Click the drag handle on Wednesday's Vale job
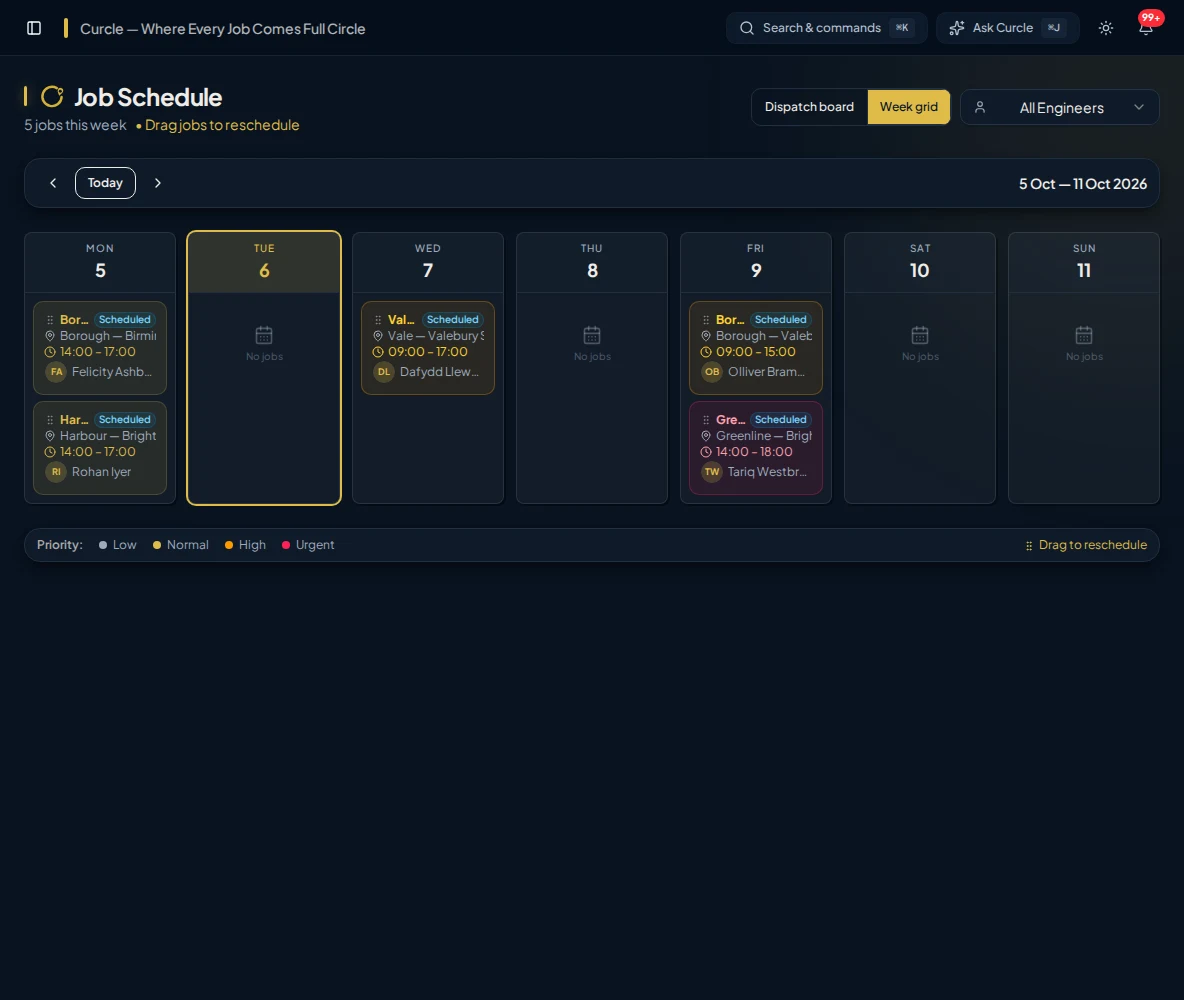Screen dimensions: 1184x1000 point(378,320)
